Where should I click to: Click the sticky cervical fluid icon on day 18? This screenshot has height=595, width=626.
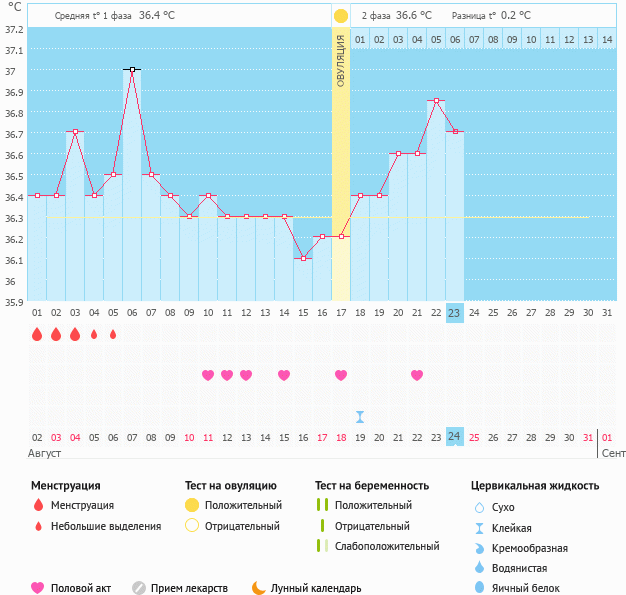click(360, 416)
